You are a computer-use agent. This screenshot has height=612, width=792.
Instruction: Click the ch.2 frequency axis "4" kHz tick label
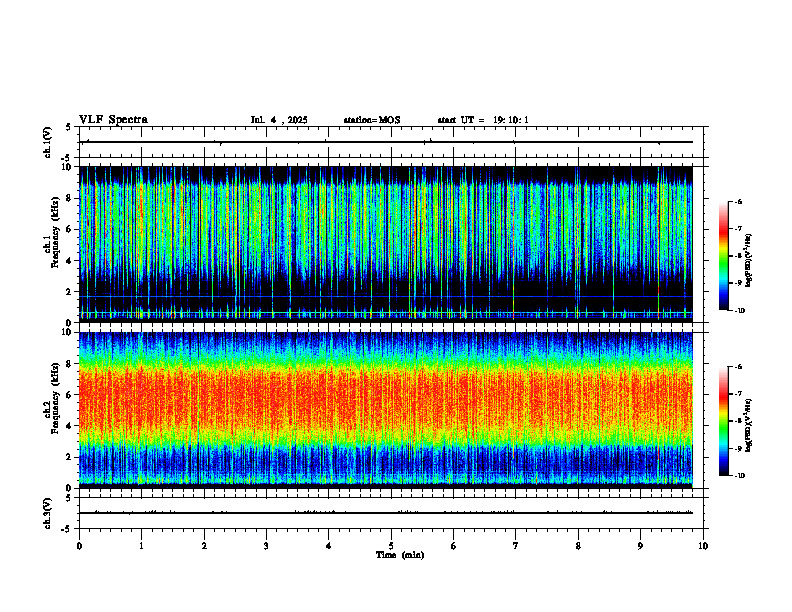[70, 427]
